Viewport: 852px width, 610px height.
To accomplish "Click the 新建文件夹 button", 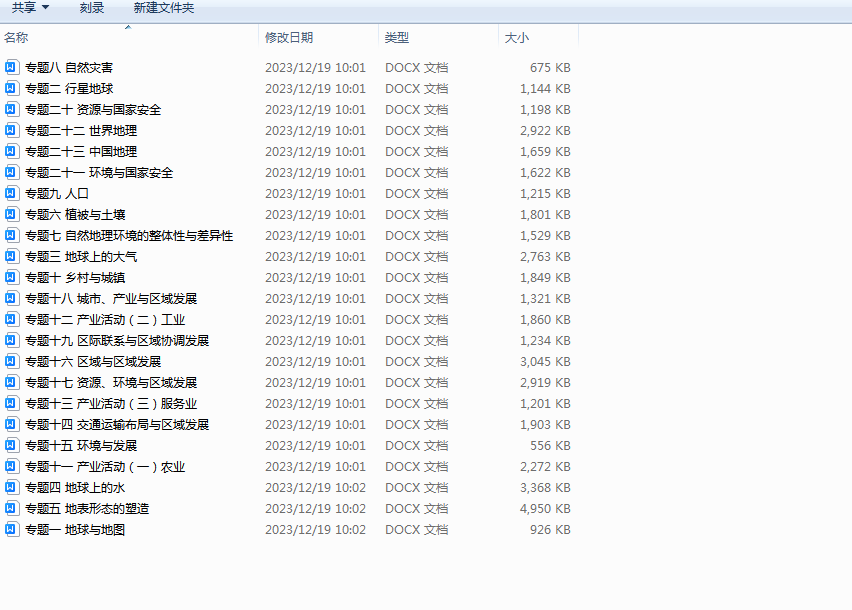I will (164, 8).
